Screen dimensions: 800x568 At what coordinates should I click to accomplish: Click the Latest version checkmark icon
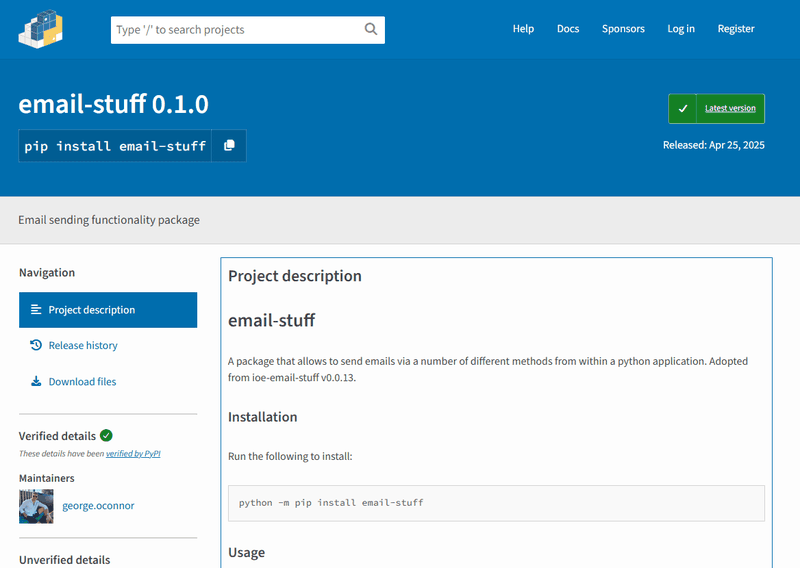pos(683,108)
